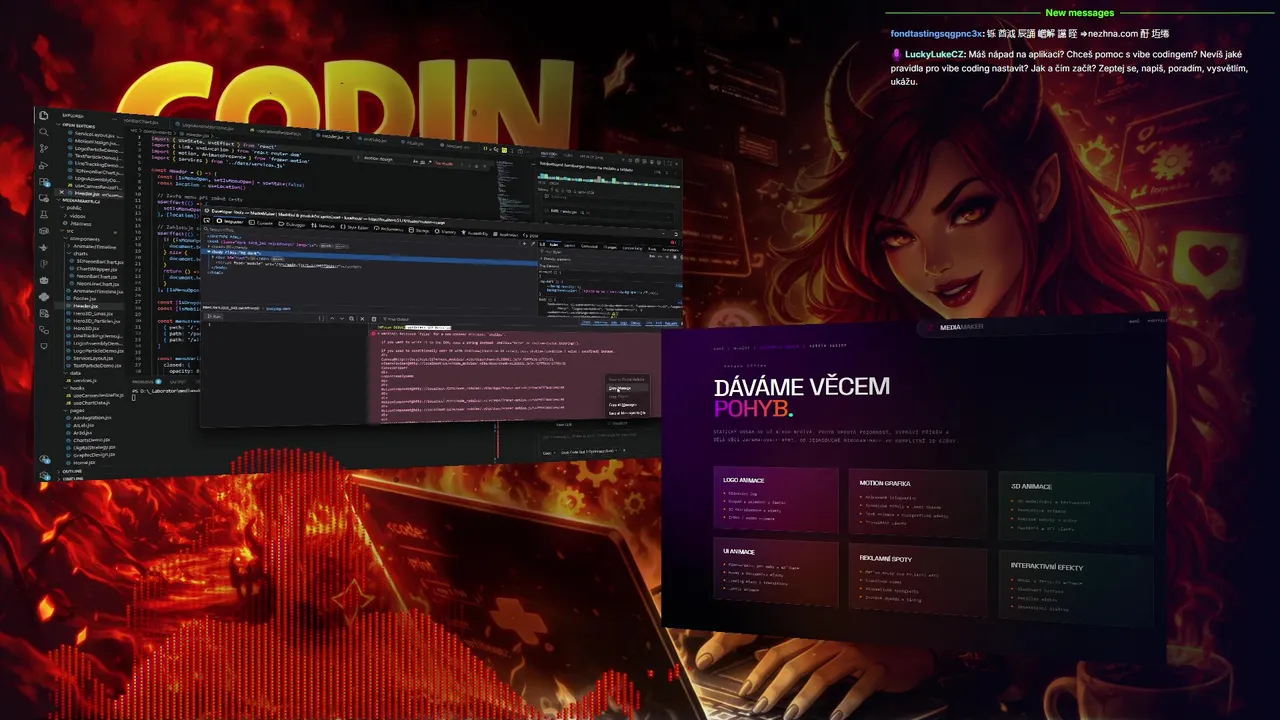
Task: Click the New messages divider label in chat
Action: tap(1079, 13)
